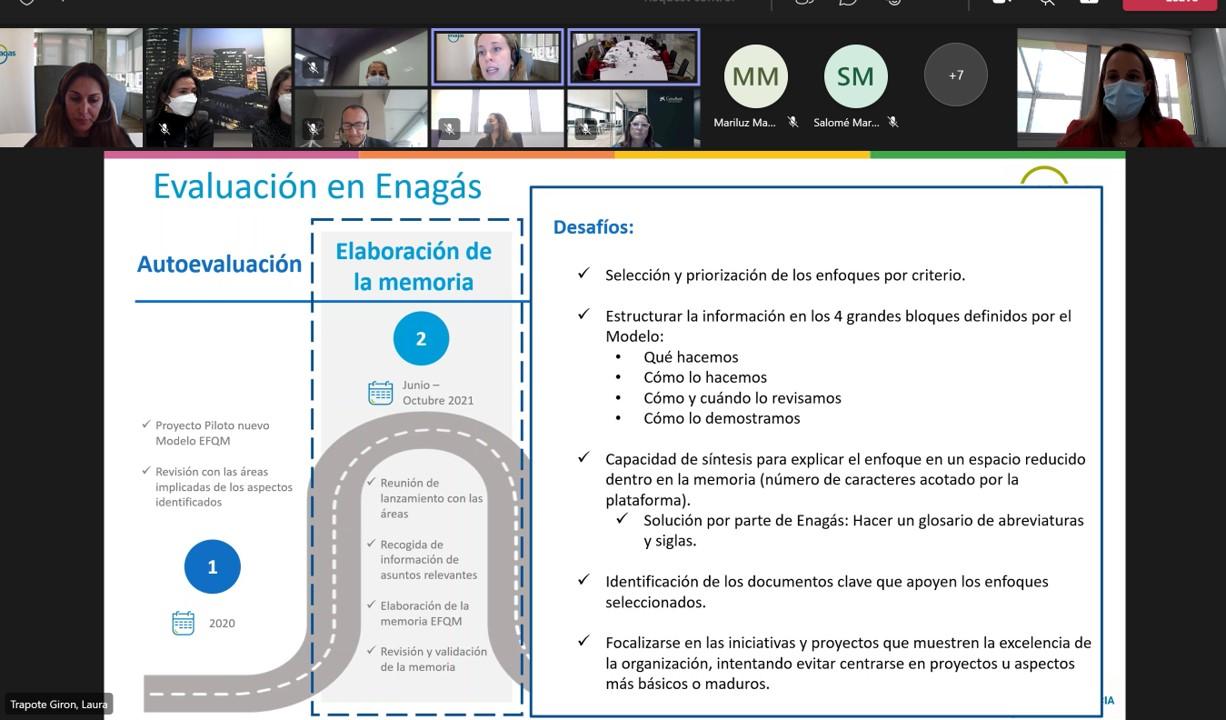Show the +7 additional participants

(x=956, y=75)
